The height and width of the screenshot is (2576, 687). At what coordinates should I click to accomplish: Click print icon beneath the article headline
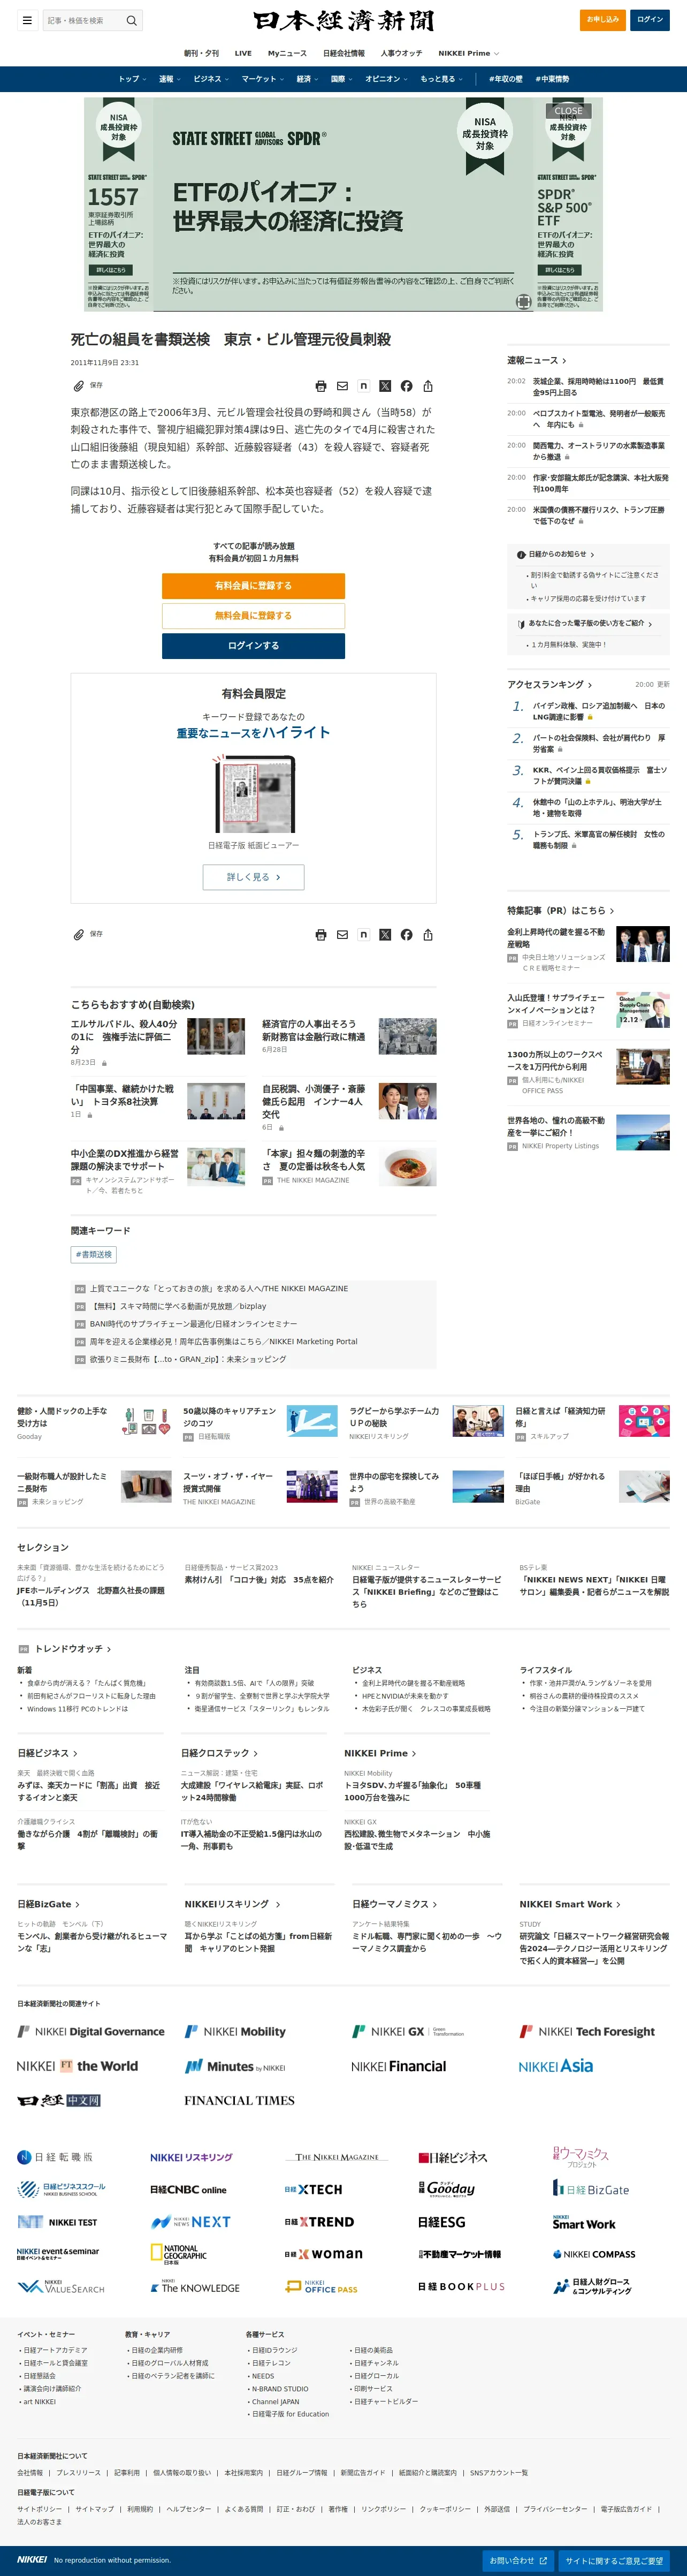coord(320,386)
